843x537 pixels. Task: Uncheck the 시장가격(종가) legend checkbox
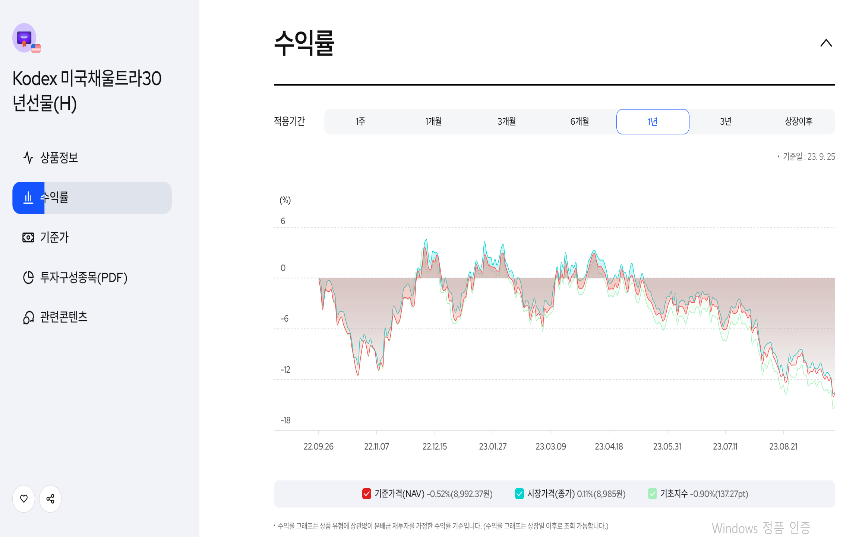point(519,493)
